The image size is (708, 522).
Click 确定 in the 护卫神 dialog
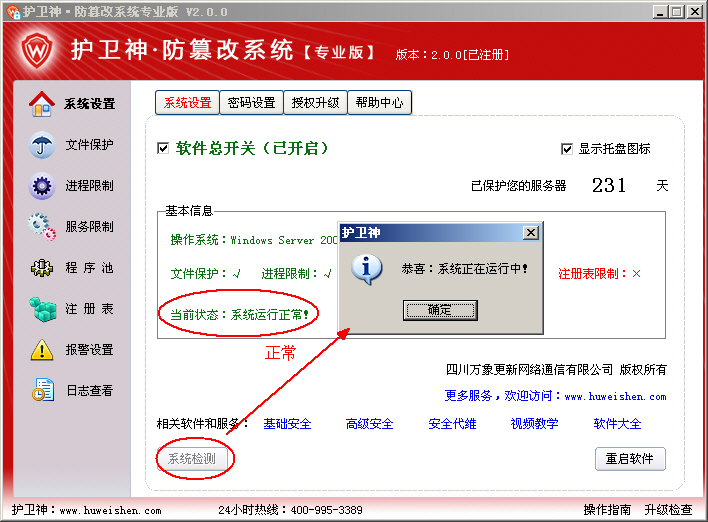[440, 310]
